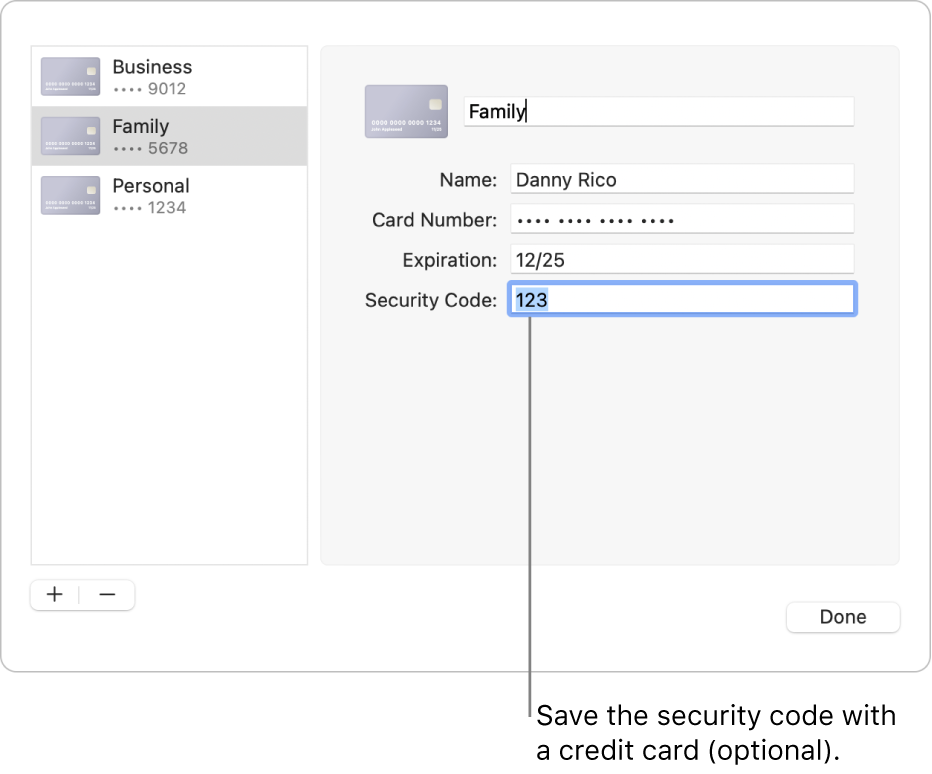Click the add card plus icon
Viewport: 932px width, 774px height.
(x=54, y=594)
